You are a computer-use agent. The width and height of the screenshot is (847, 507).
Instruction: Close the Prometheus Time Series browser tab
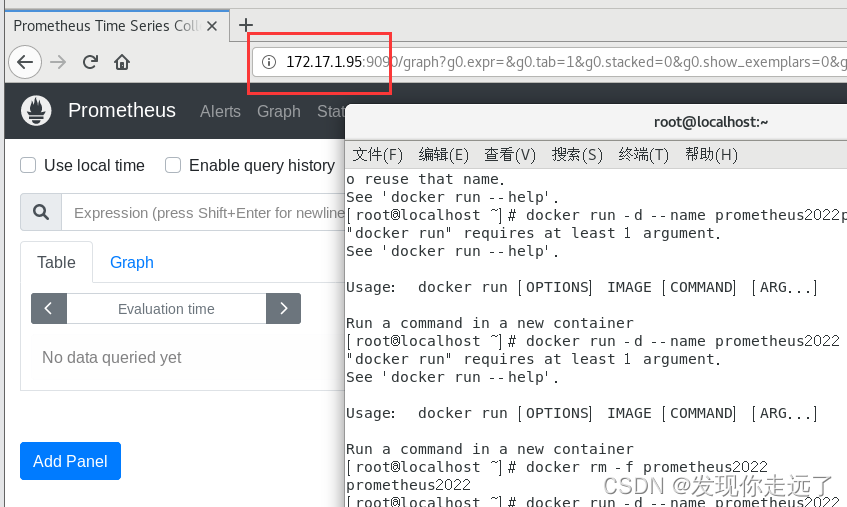(x=212, y=26)
